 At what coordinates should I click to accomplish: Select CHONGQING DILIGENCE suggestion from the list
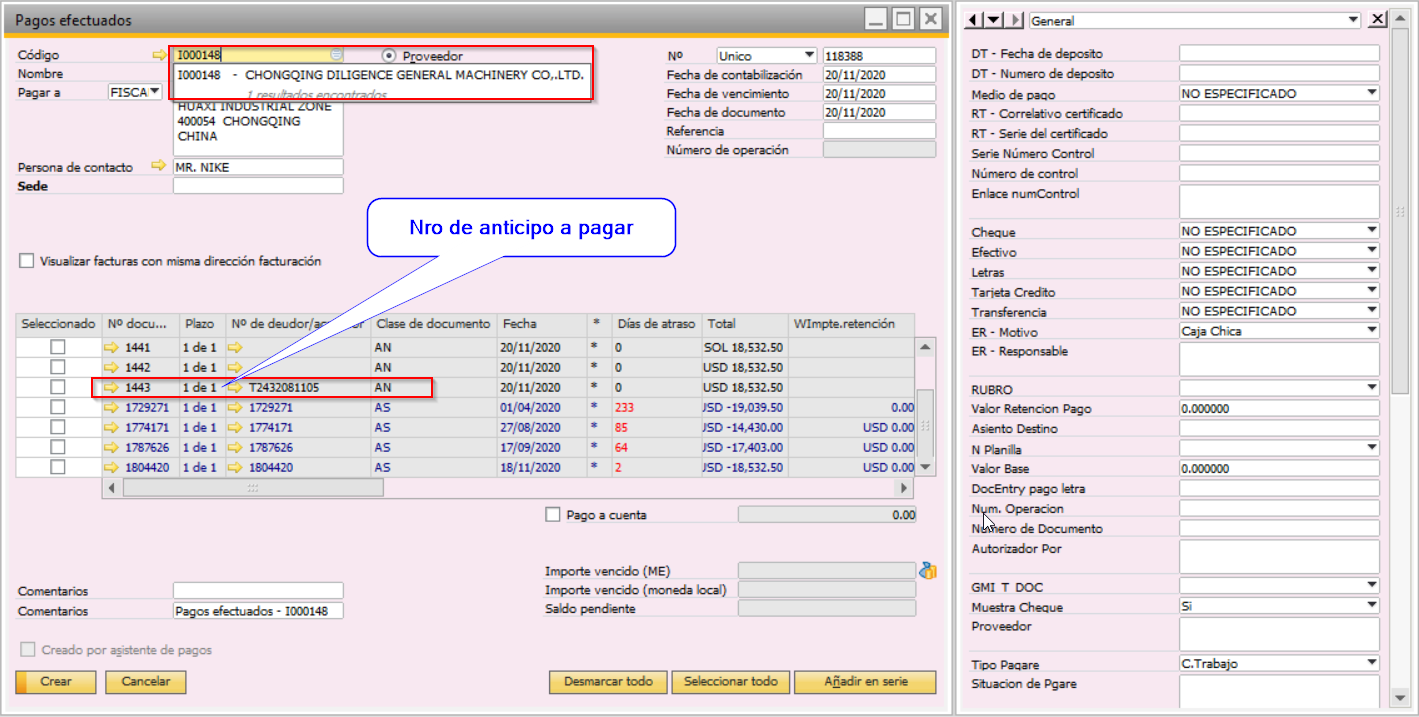coord(380,75)
